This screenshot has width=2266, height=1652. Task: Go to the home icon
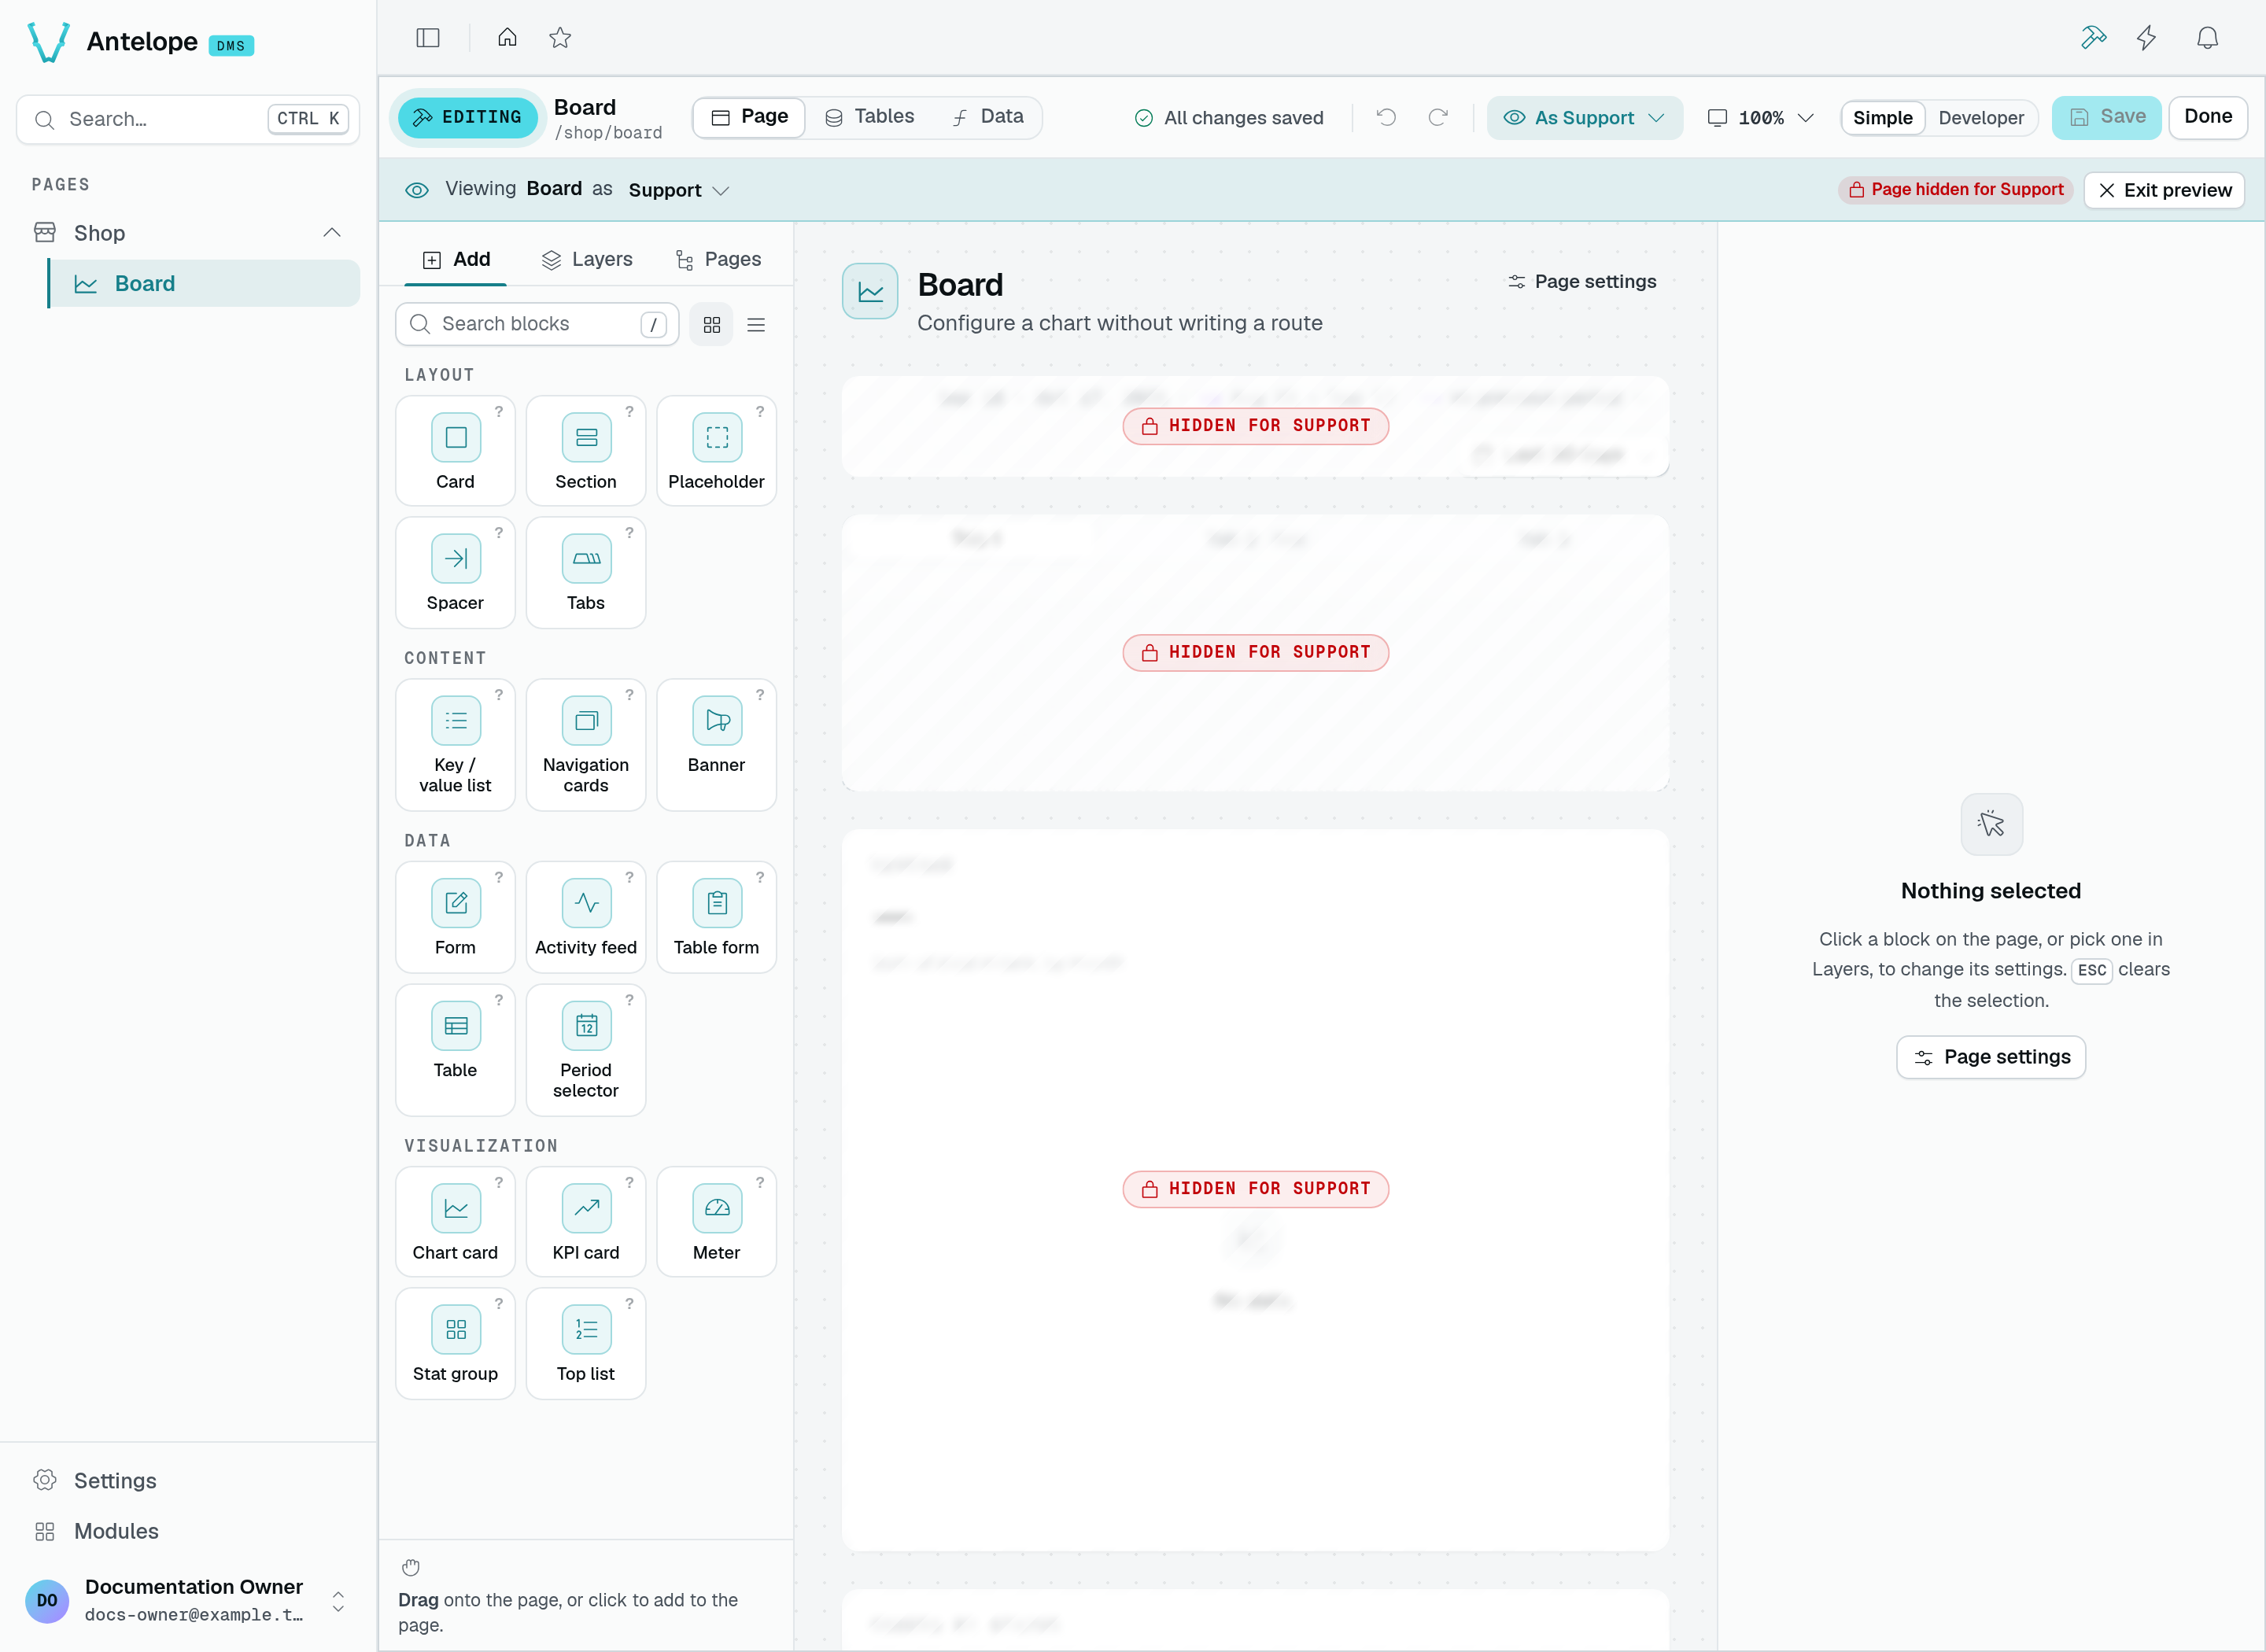[507, 38]
